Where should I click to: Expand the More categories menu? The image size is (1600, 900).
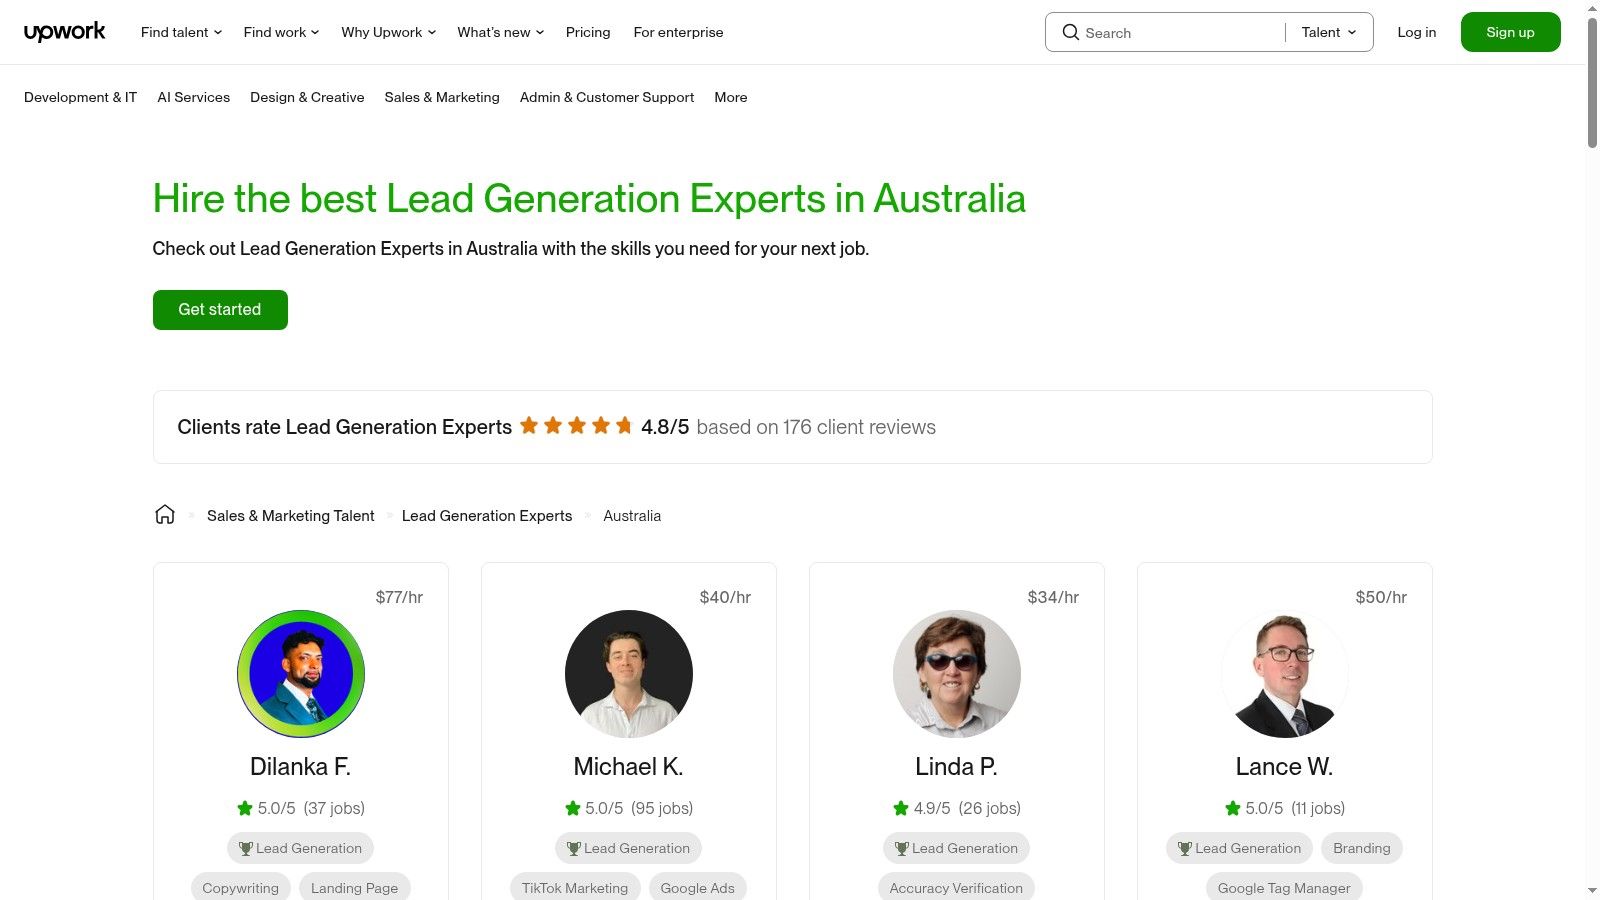coord(731,97)
